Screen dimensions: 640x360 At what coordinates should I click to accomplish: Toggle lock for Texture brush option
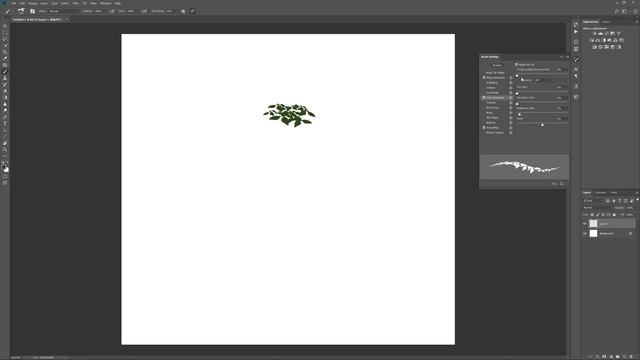pos(511,87)
